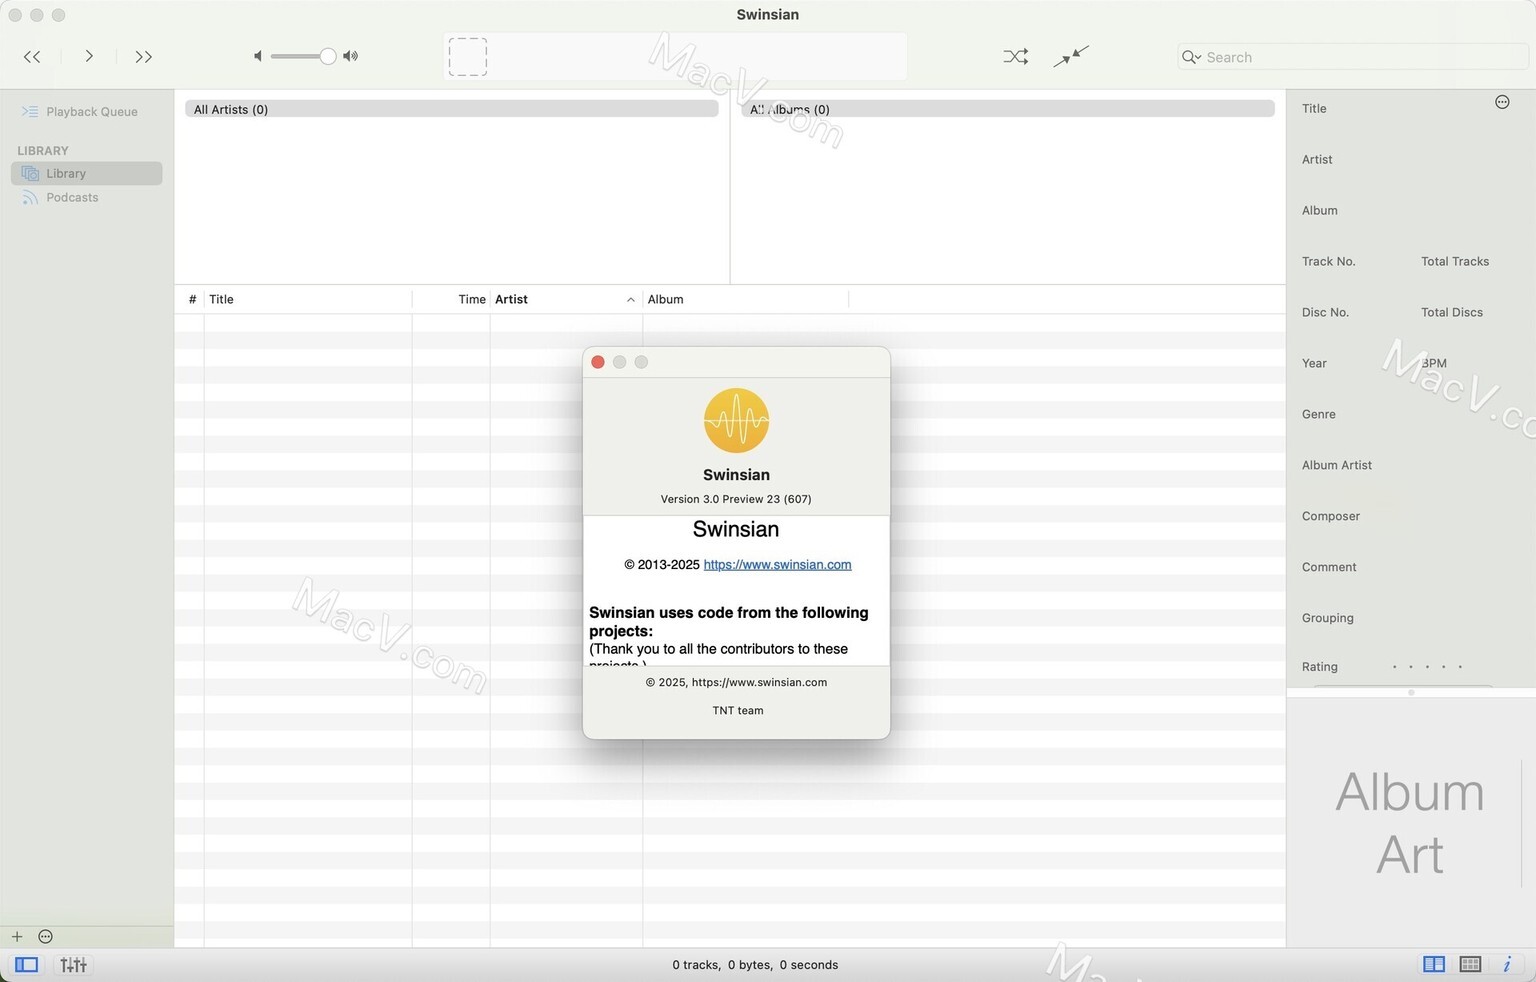Open the swinsian.com hyperlink in About window
This screenshot has width=1536, height=982.
[777, 565]
